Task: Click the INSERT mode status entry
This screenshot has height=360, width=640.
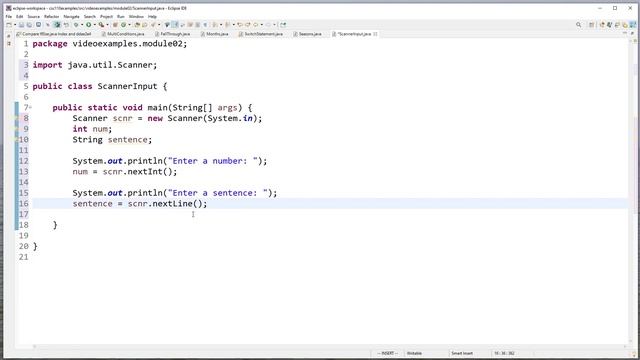Action: (x=387, y=353)
